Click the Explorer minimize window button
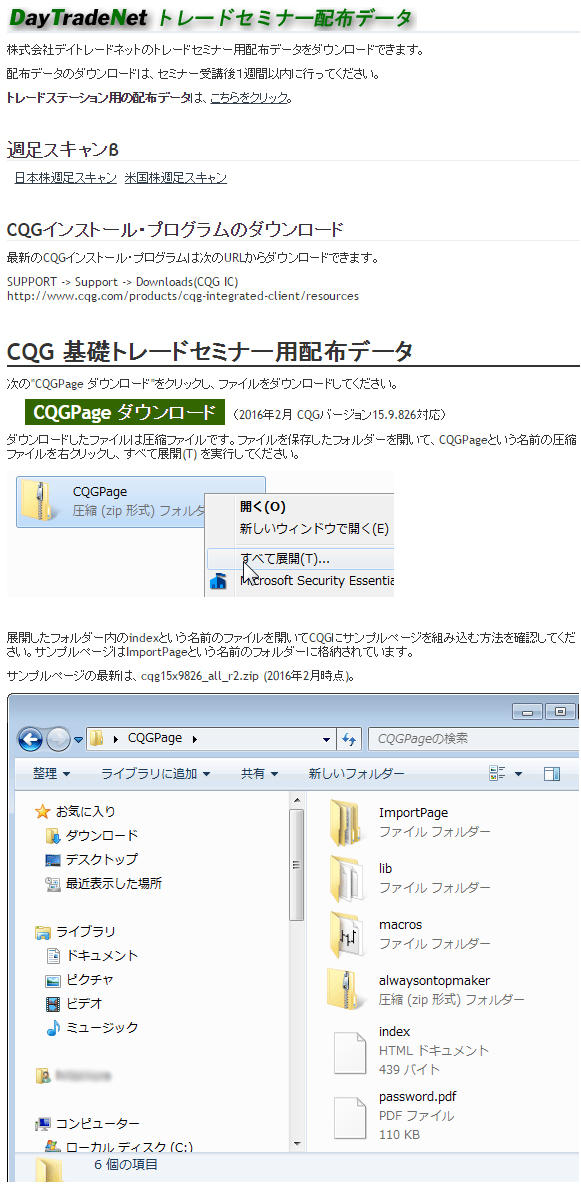 (528, 711)
